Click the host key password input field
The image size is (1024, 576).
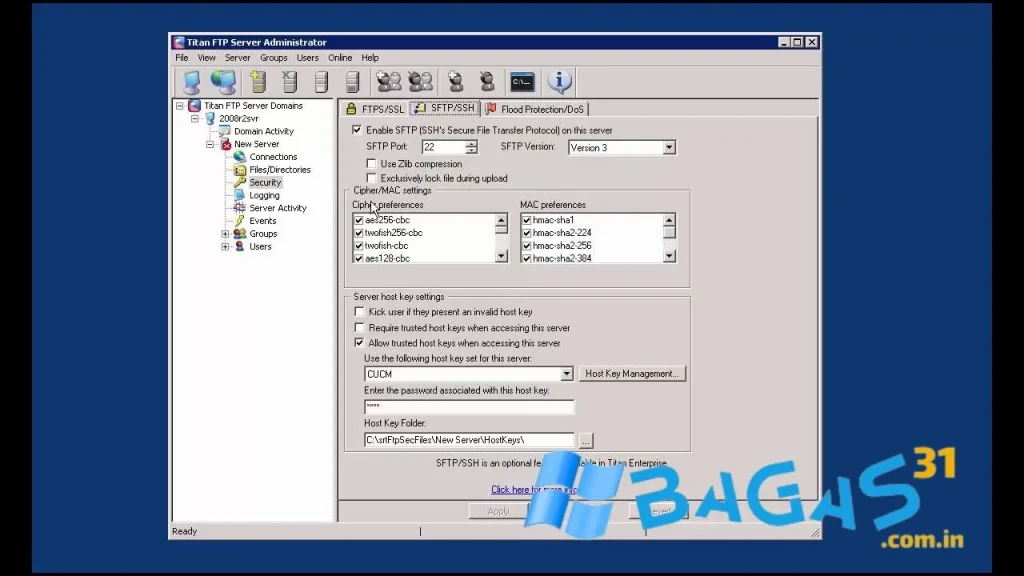[x=469, y=407]
